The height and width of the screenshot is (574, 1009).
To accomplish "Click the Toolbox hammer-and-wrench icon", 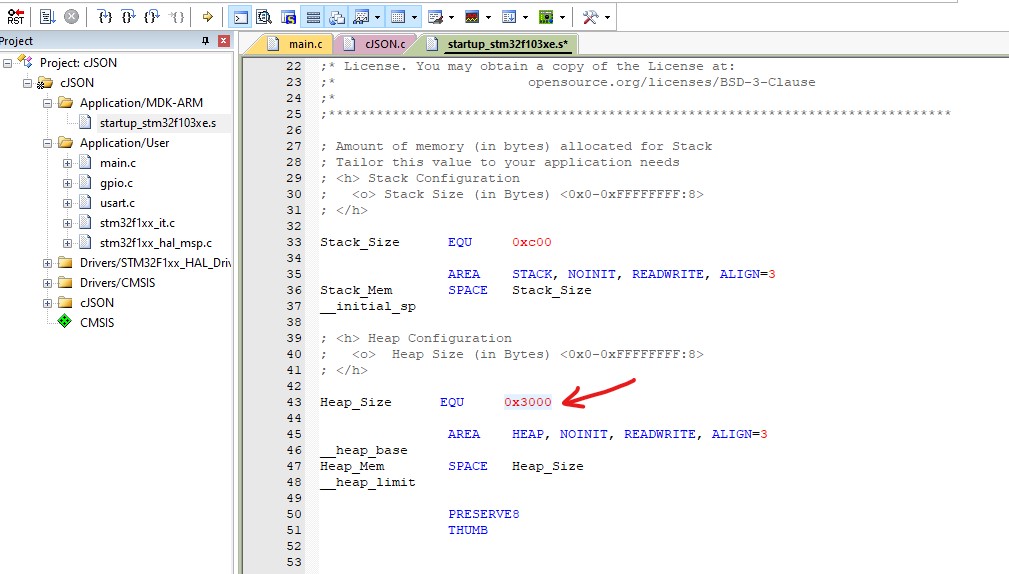I will point(590,17).
